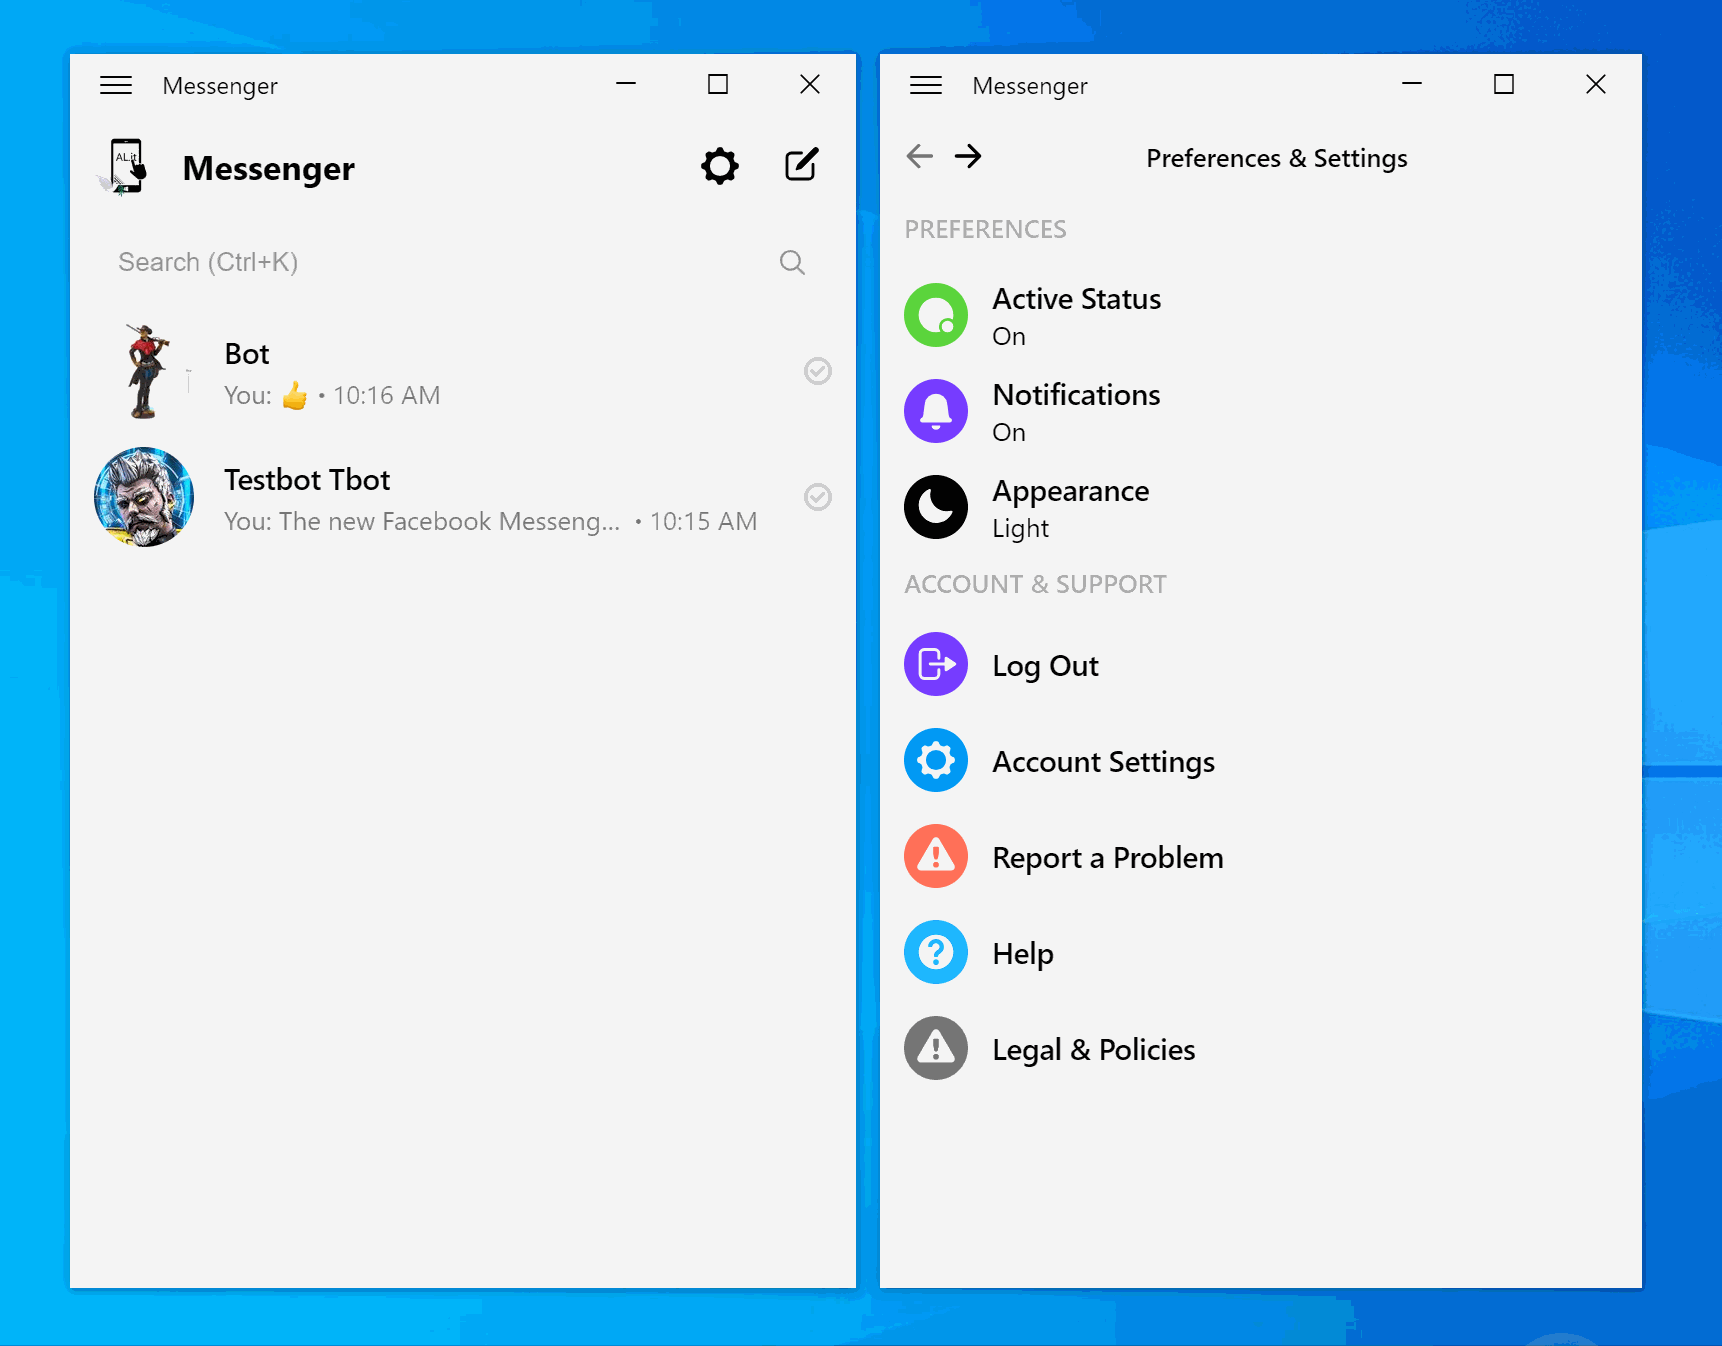Select the Active Status icon

(935, 314)
